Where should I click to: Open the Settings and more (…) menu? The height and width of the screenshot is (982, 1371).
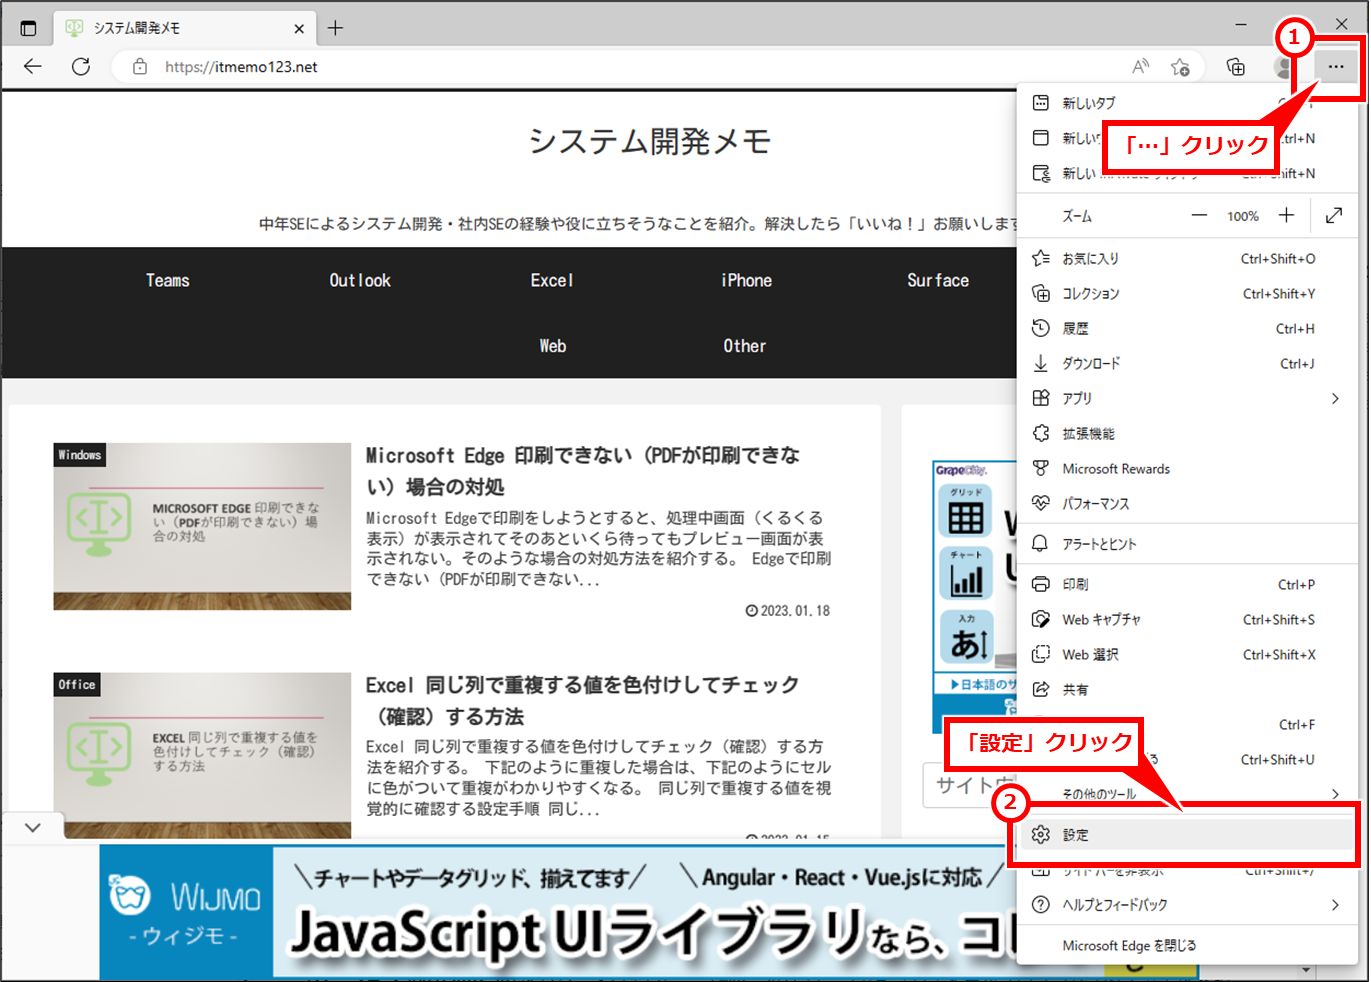point(1335,67)
